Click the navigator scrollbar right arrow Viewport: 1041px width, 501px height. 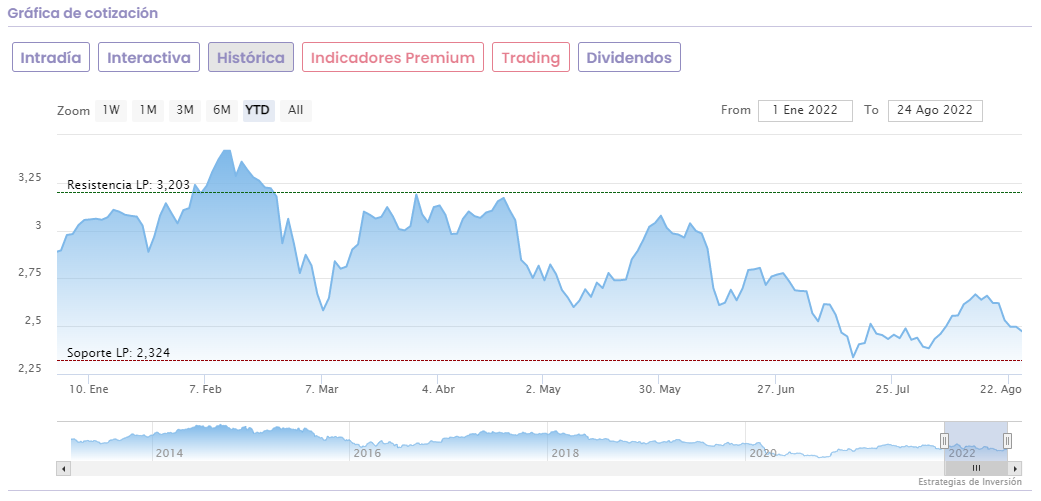(1015, 468)
